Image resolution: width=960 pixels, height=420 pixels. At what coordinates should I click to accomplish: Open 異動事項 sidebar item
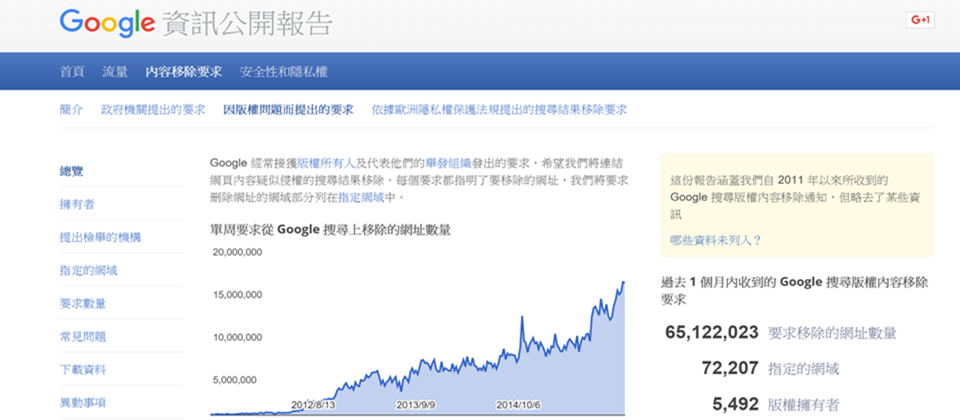(x=83, y=403)
